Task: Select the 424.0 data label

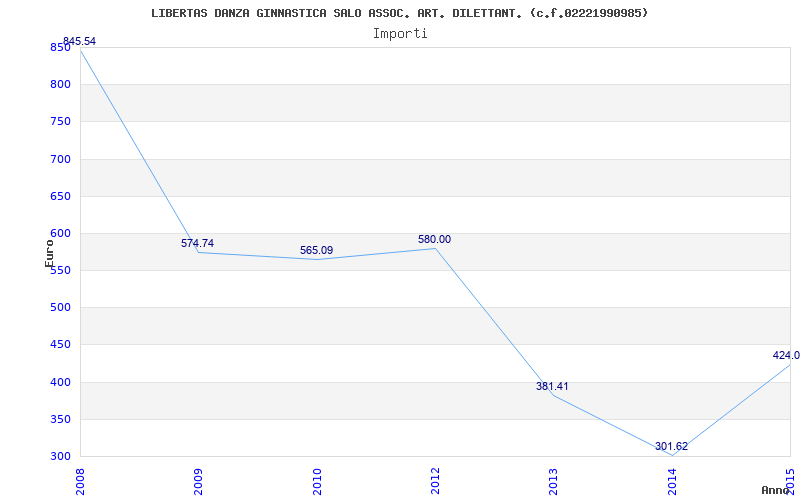Action: click(x=786, y=356)
